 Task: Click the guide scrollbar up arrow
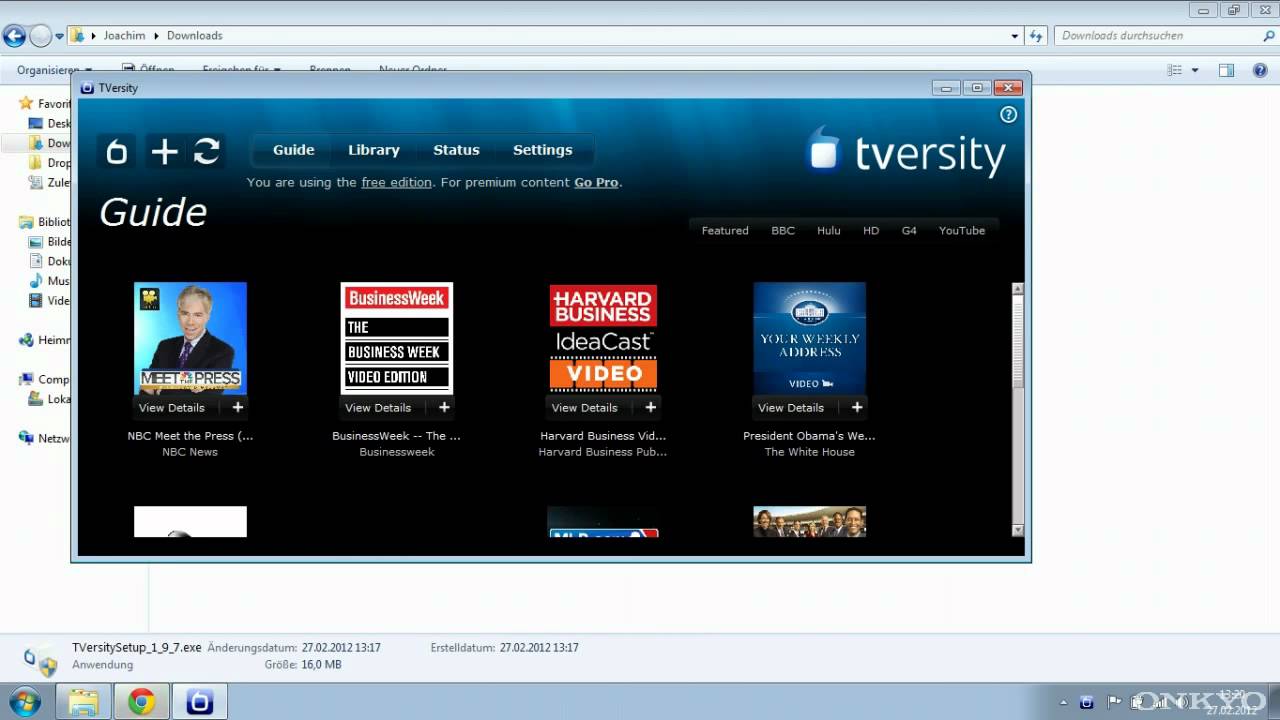click(x=1018, y=289)
